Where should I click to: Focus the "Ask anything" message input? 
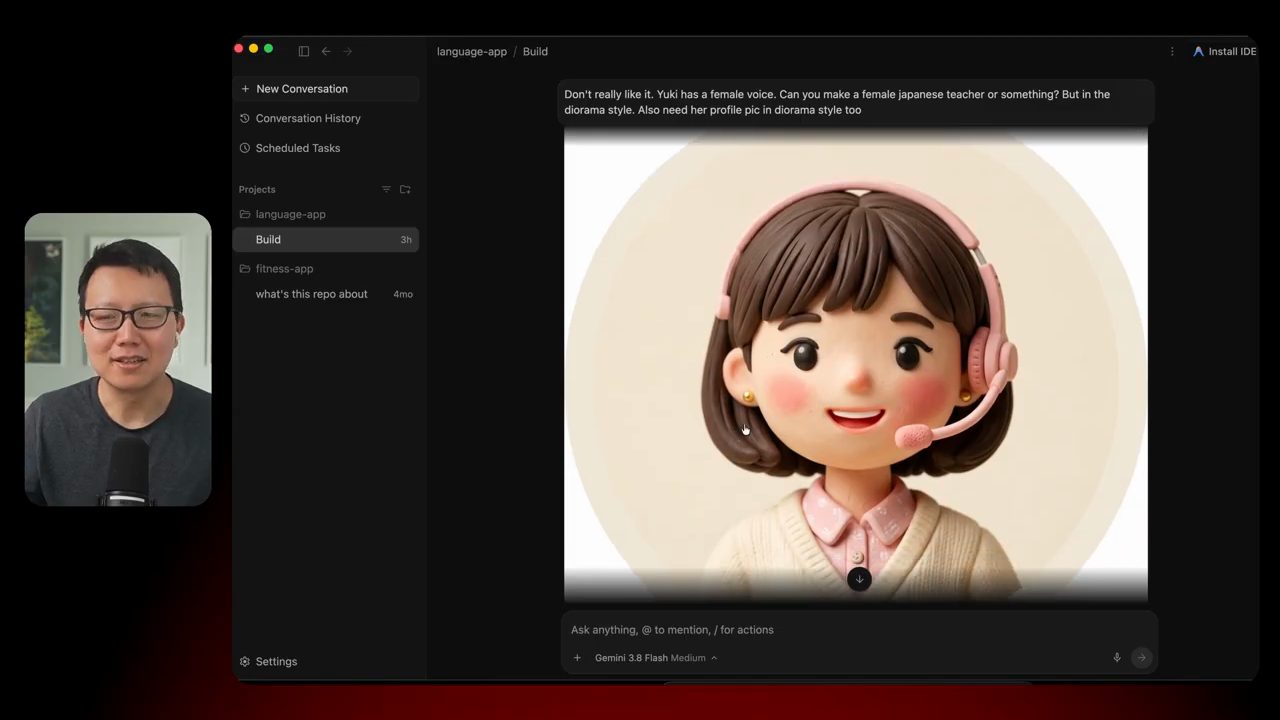click(x=859, y=630)
